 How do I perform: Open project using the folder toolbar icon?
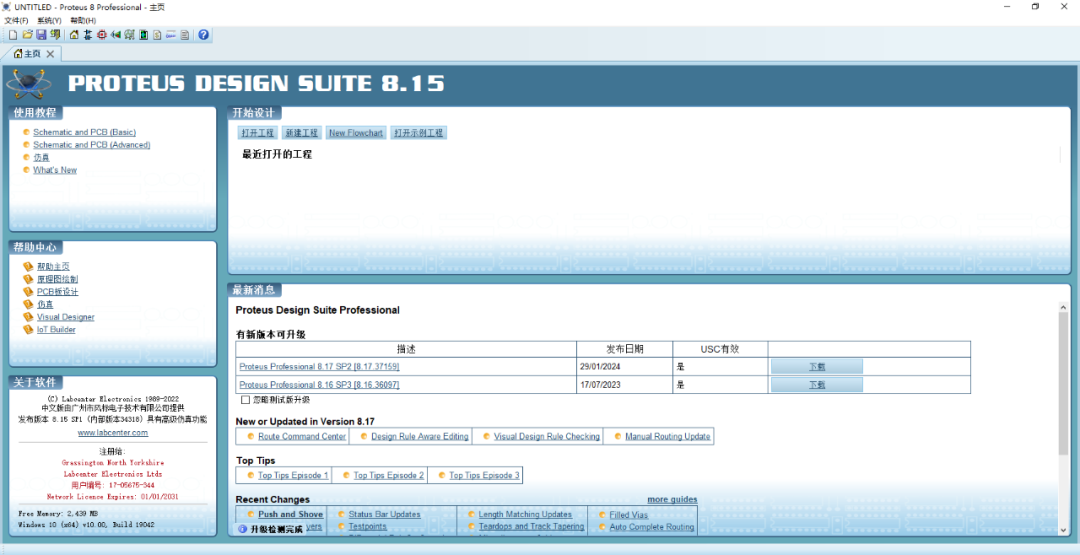pyautogui.click(x=28, y=34)
